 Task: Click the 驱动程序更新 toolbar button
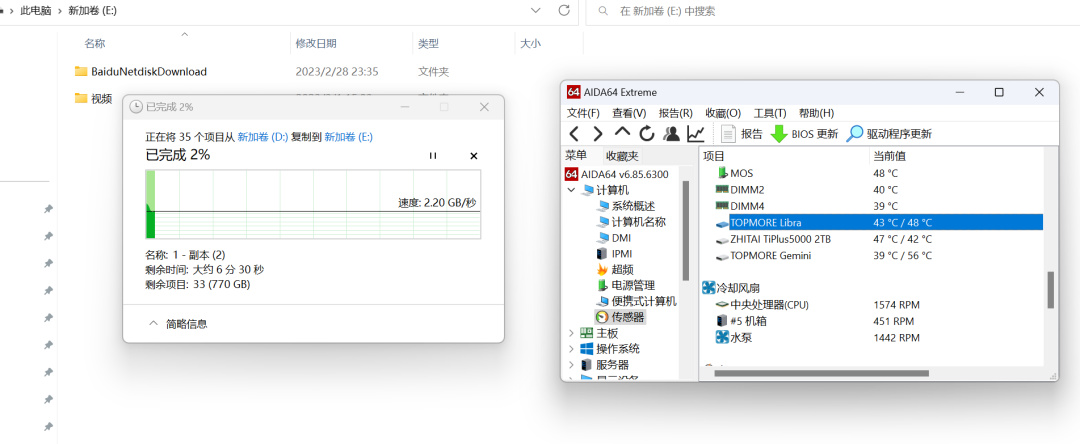coord(889,134)
